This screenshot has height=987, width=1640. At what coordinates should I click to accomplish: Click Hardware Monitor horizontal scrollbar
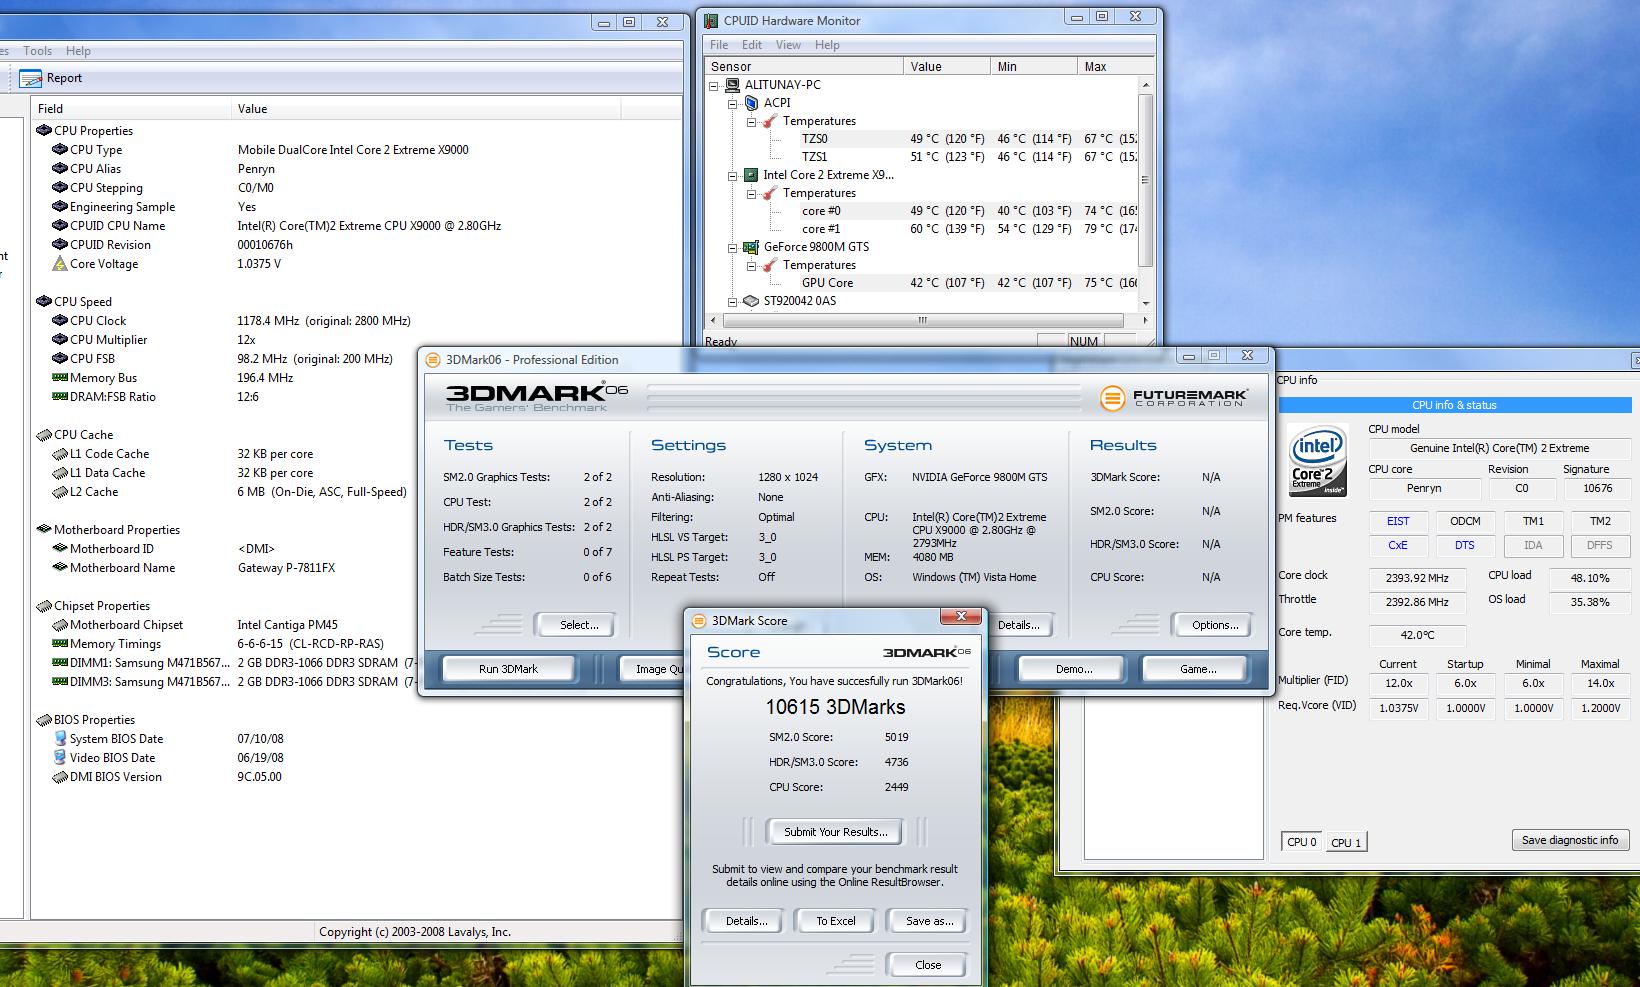(x=922, y=321)
